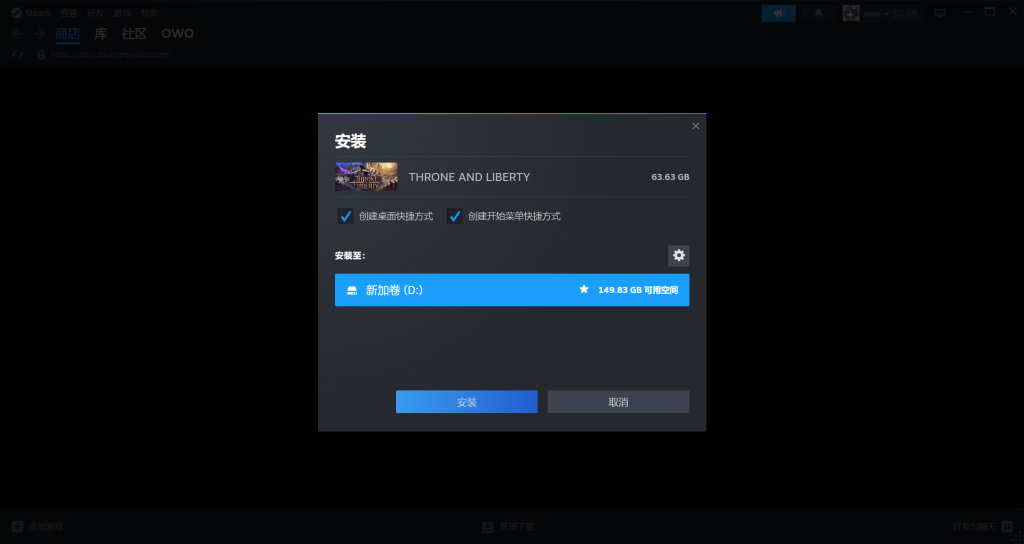Click 添加游戏 at bottom left
Screen dimensions: 1024x544
(37, 526)
